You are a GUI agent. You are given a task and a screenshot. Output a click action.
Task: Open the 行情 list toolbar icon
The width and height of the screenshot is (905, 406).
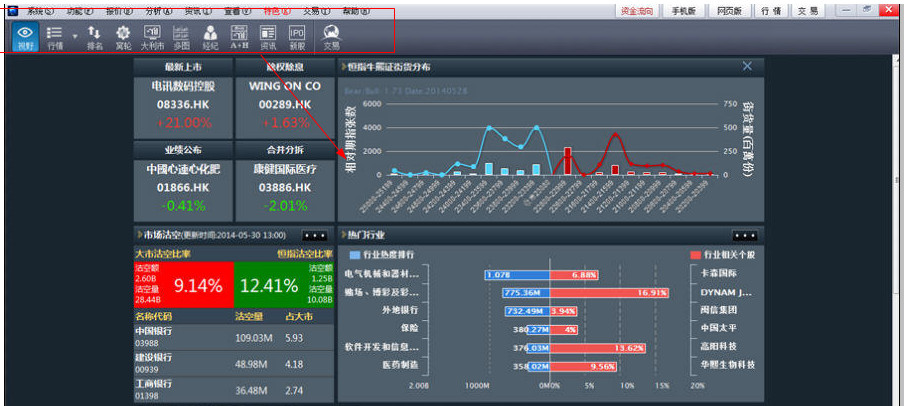click(55, 37)
